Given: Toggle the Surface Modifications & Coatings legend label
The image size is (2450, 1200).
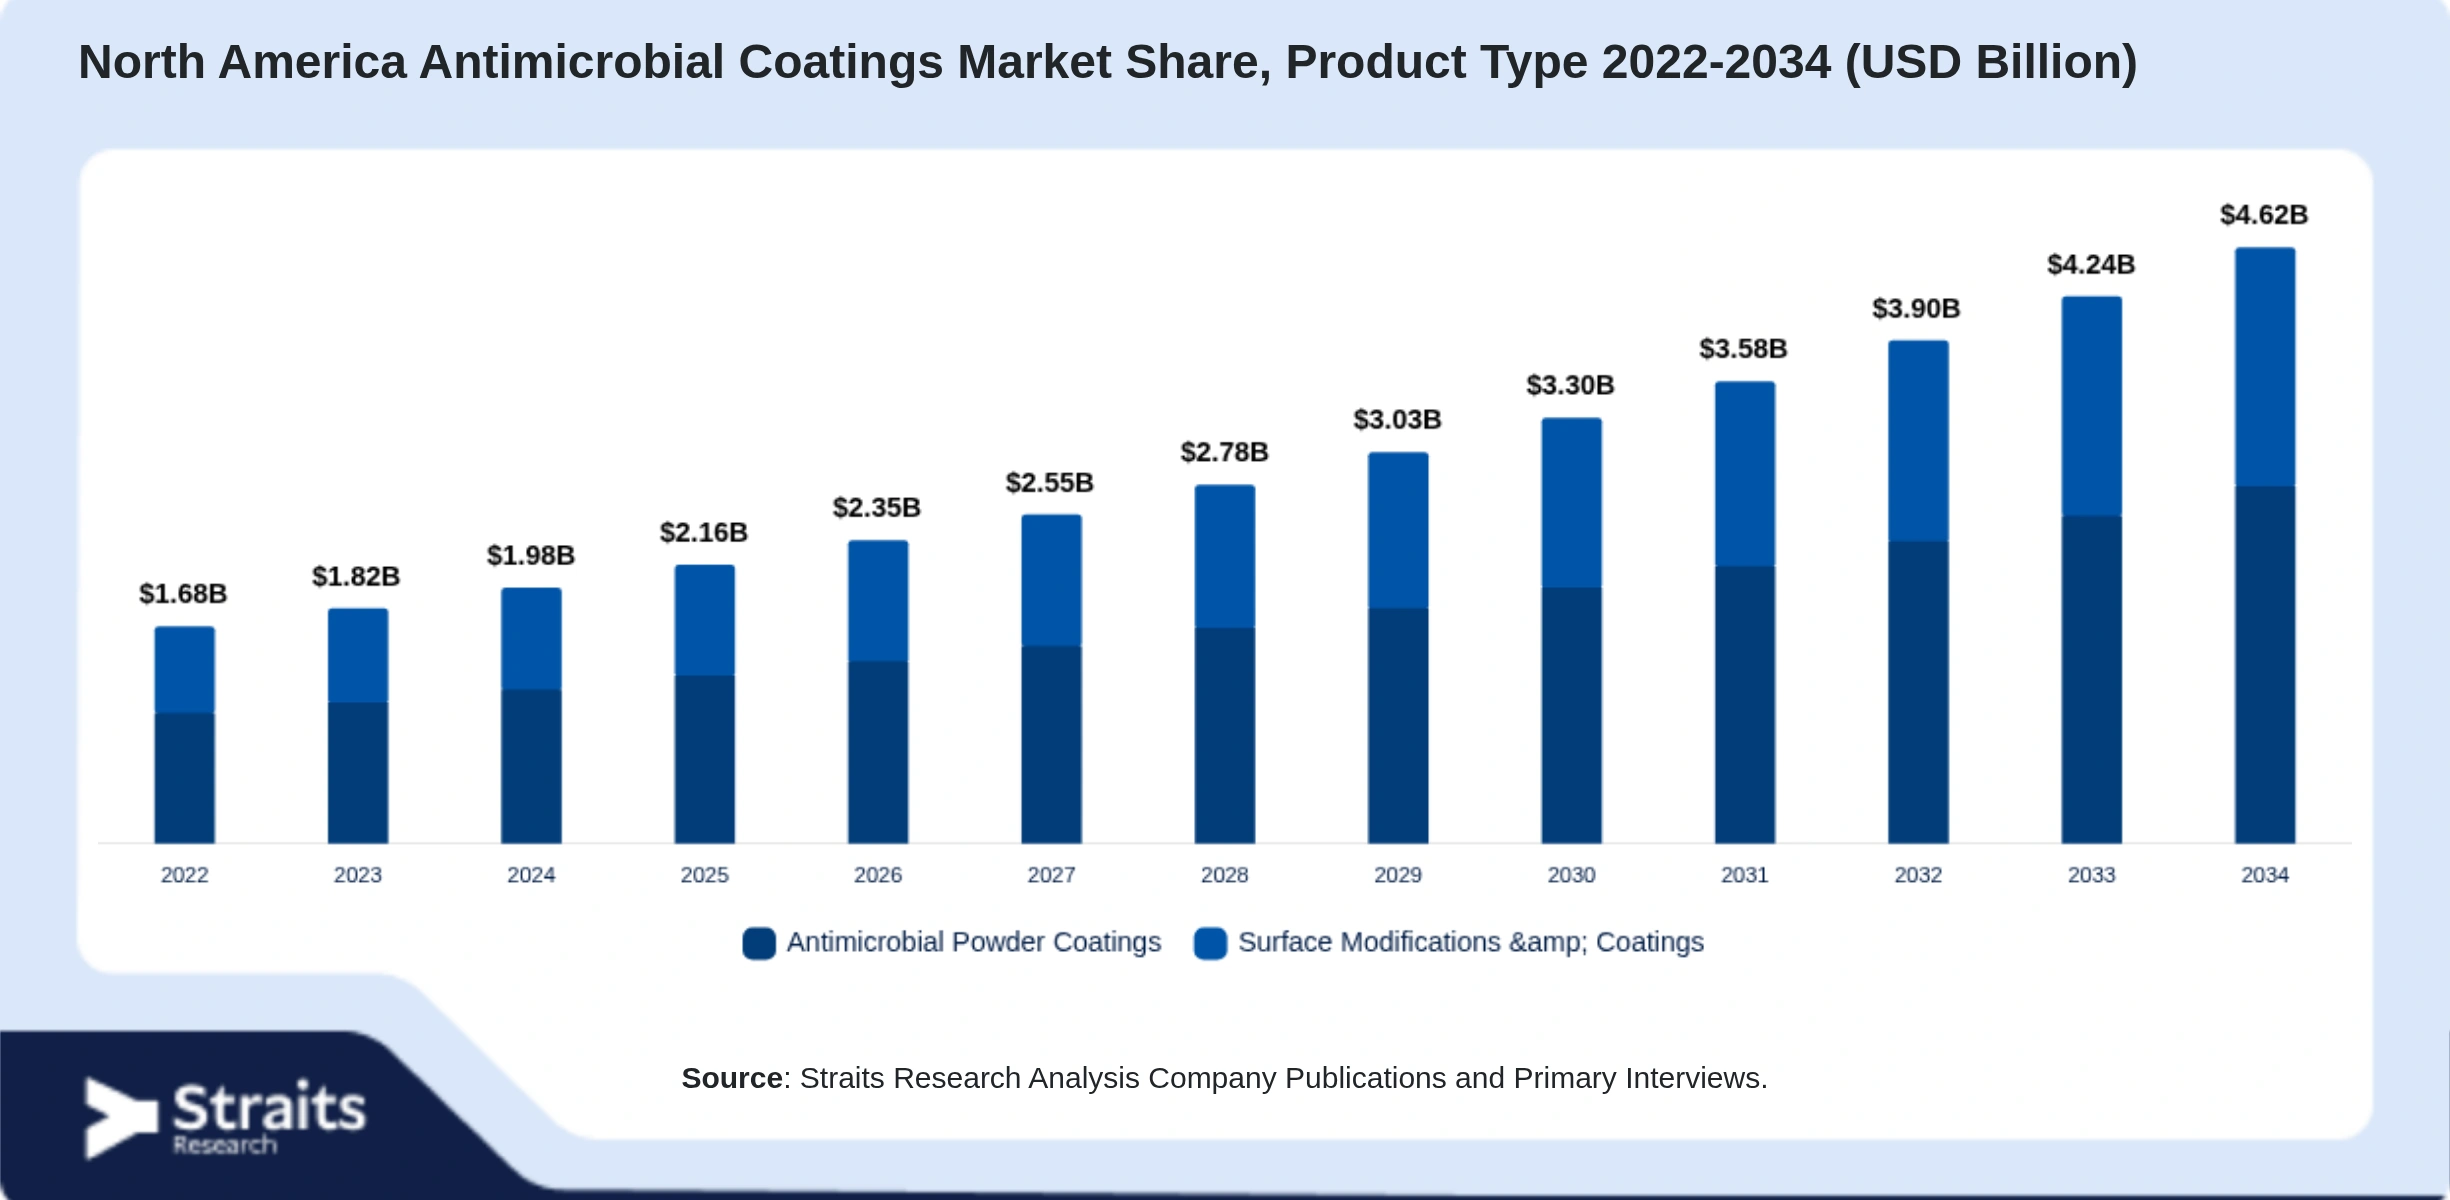Looking at the screenshot, I should [x=1470, y=942].
